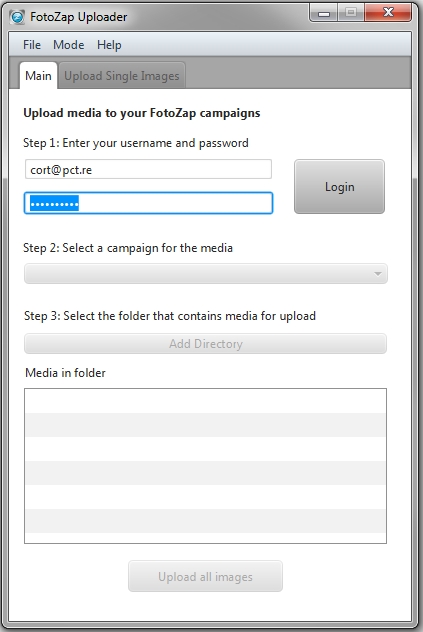423x632 pixels.
Task: Select first shaded row in the media list
Action: 205,425
